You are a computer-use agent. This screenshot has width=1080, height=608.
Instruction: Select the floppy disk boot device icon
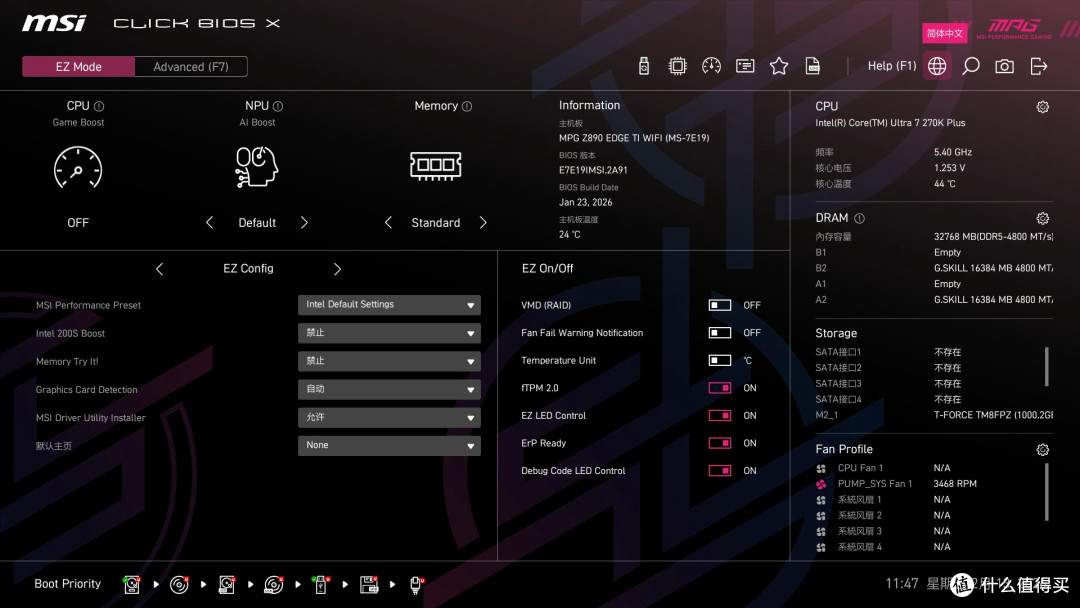[369, 585]
